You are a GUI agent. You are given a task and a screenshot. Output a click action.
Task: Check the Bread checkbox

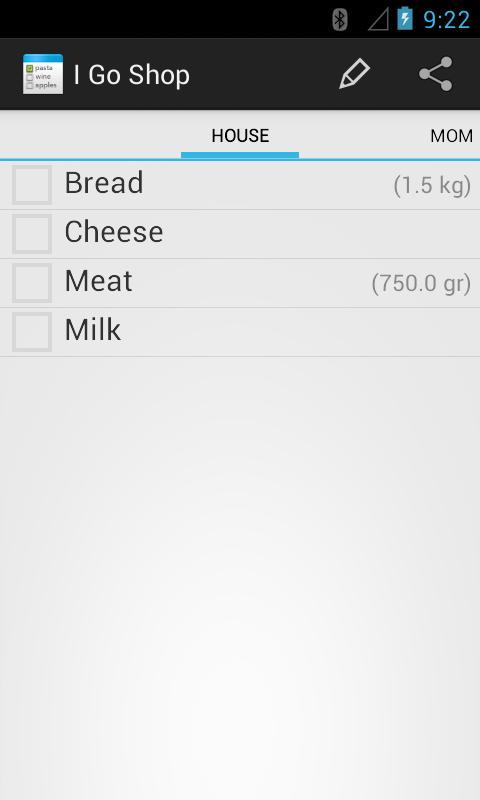tap(32, 185)
